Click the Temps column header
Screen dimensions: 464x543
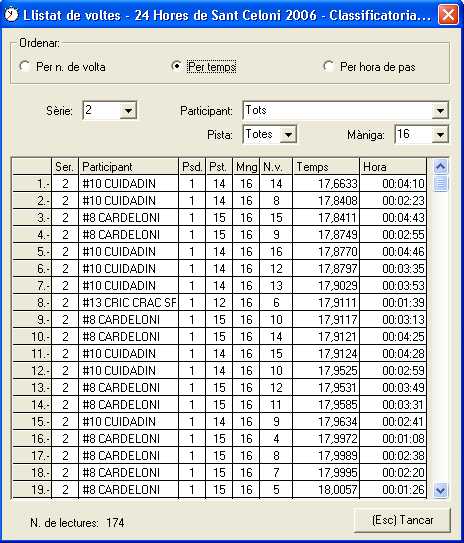click(326, 167)
